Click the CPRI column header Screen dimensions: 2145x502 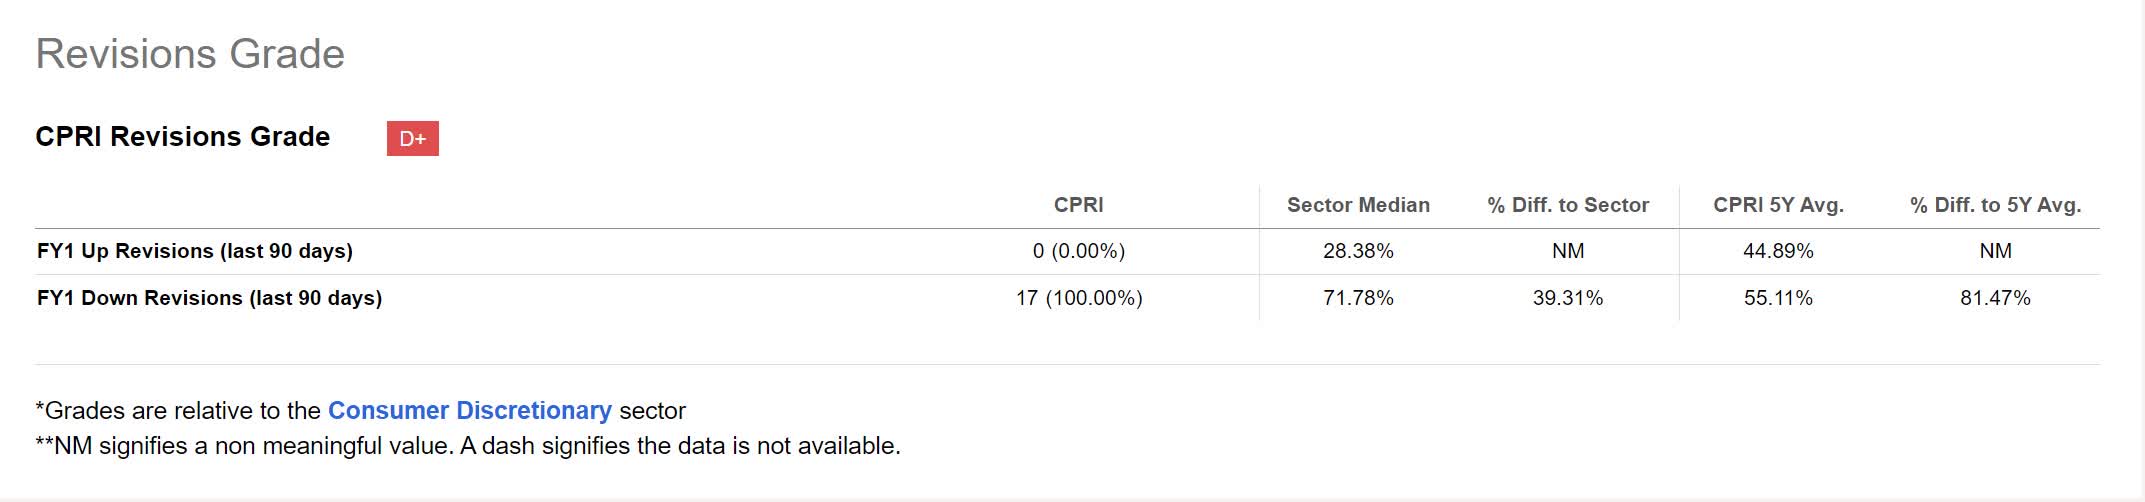tap(1078, 205)
